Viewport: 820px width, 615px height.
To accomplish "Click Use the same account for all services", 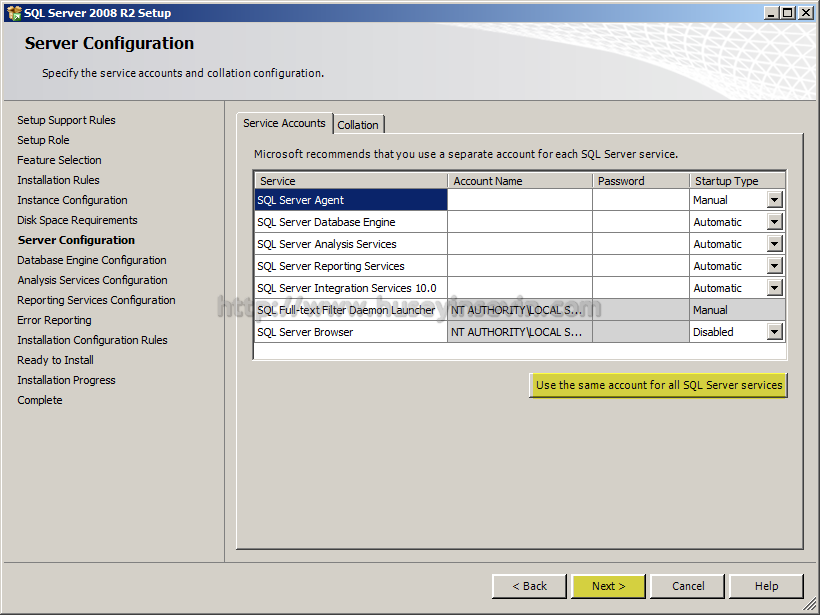I will pos(658,385).
